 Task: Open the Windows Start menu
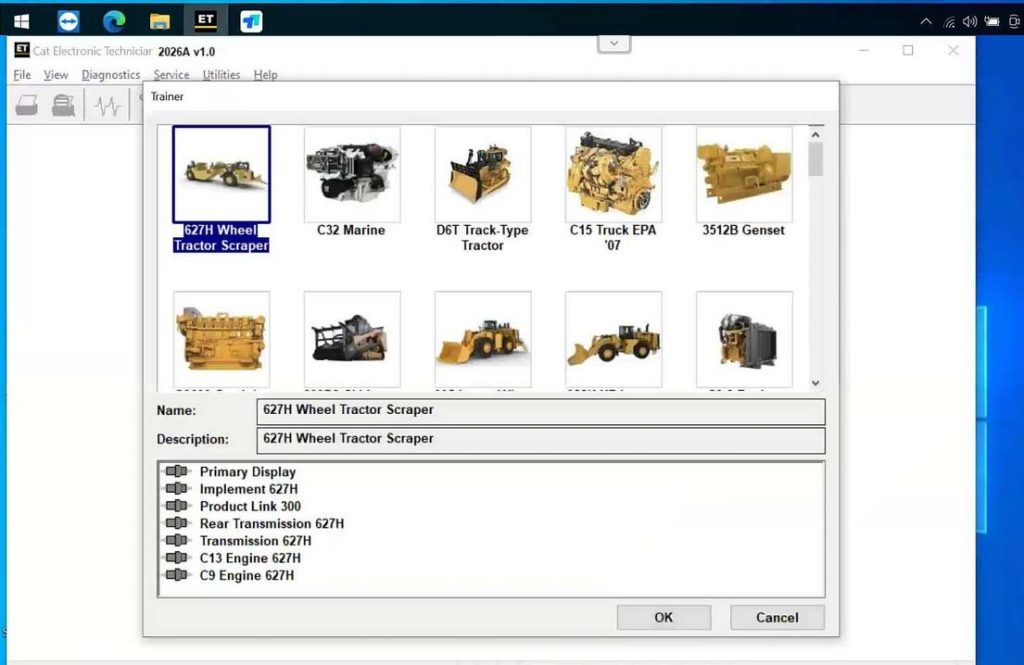[22, 22]
